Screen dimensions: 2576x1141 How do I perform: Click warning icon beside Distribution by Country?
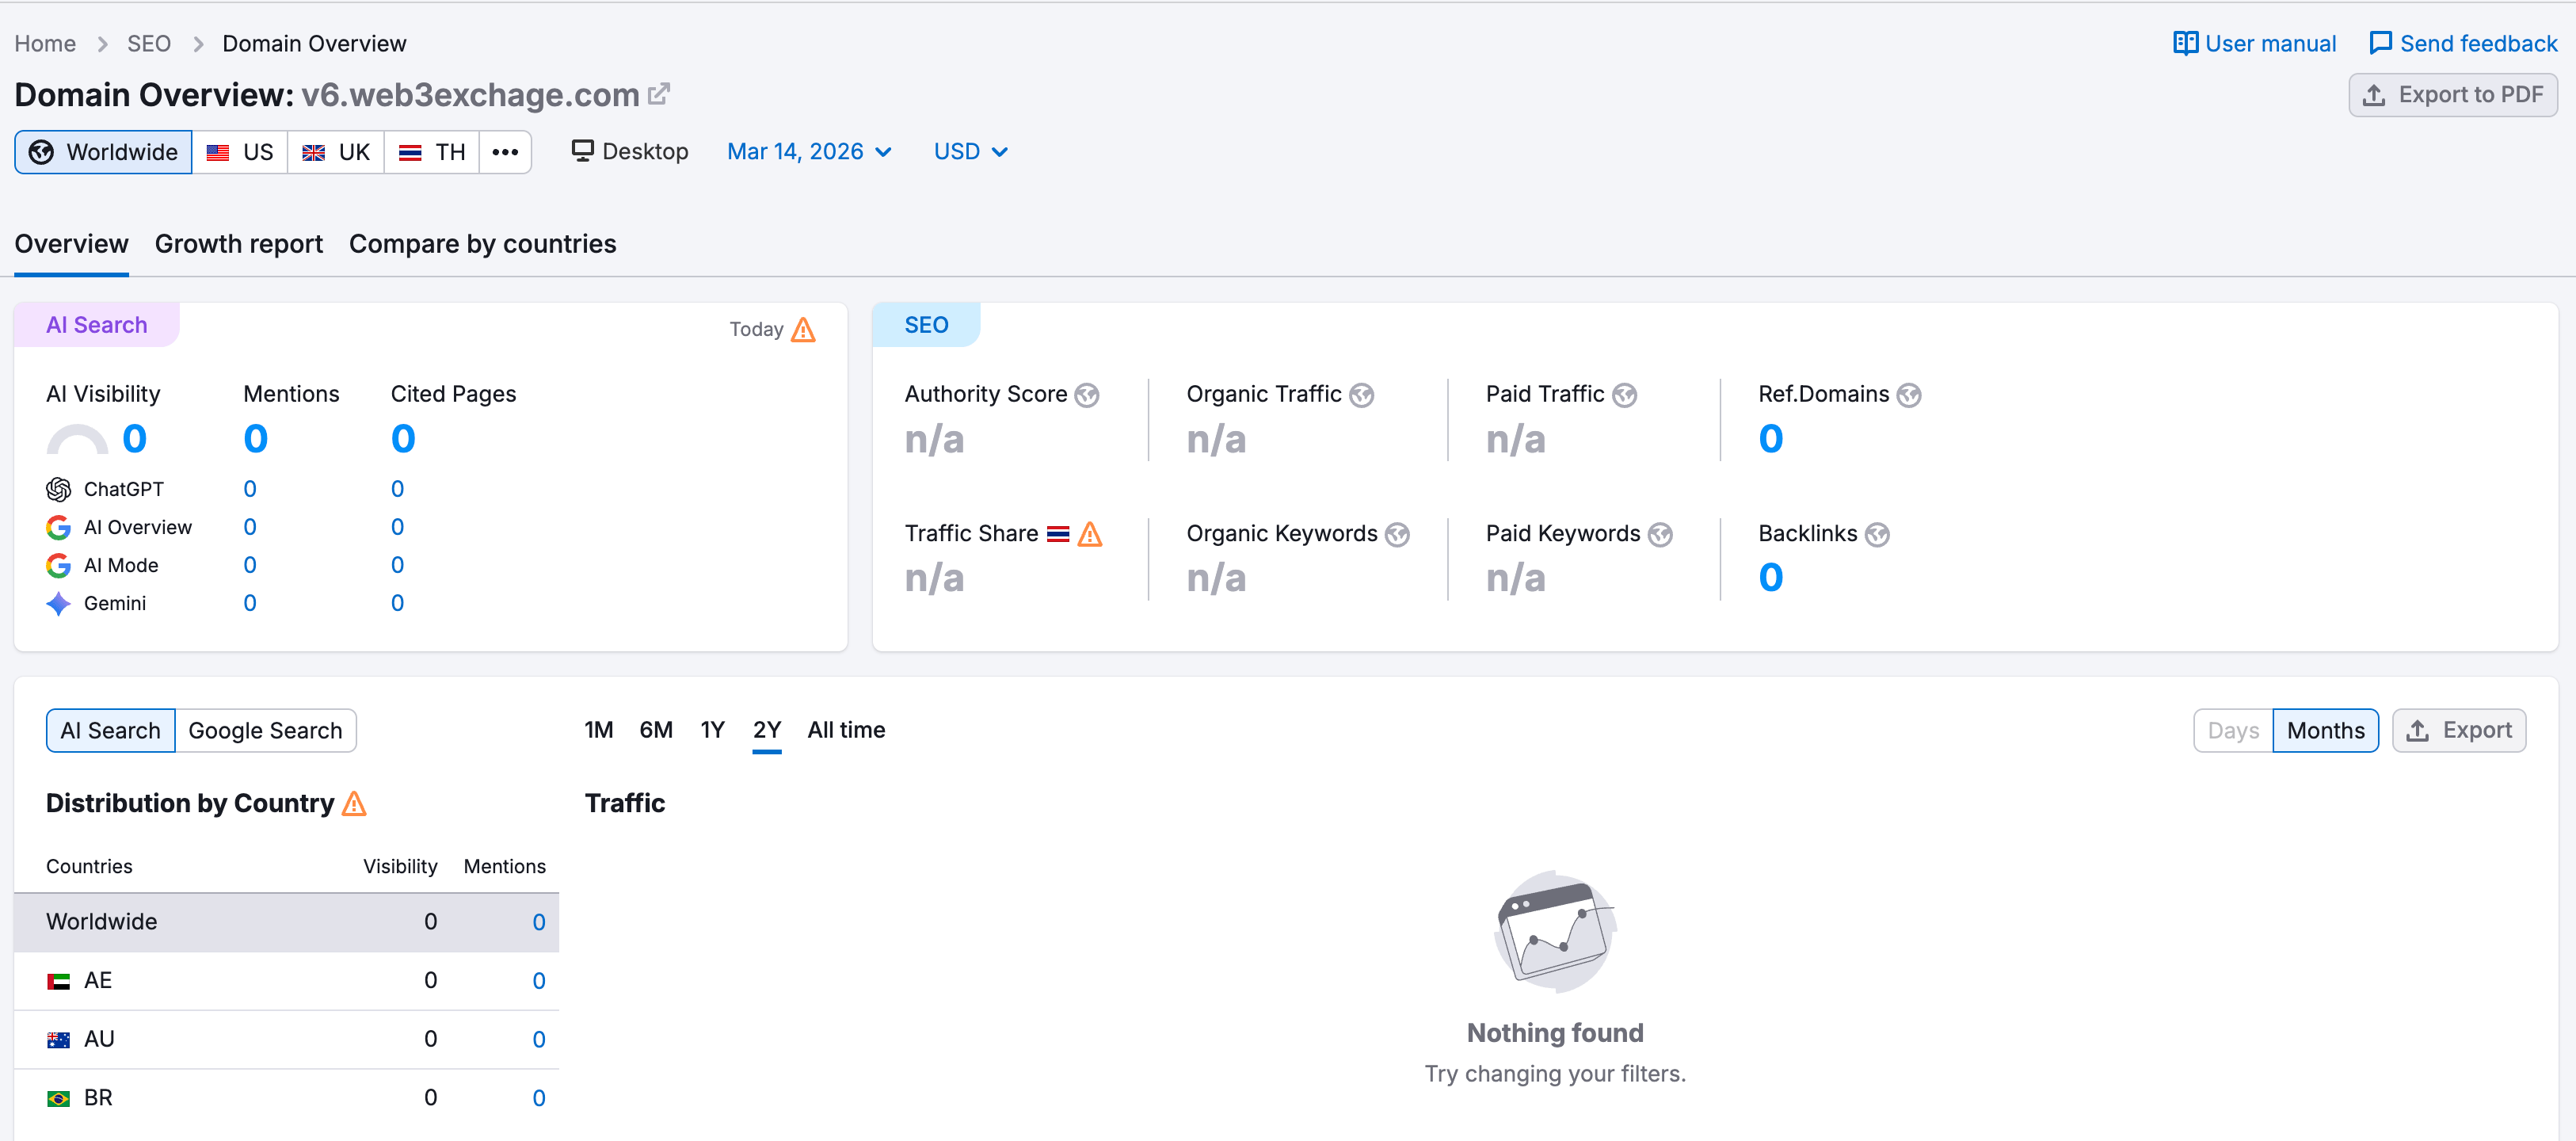(354, 803)
